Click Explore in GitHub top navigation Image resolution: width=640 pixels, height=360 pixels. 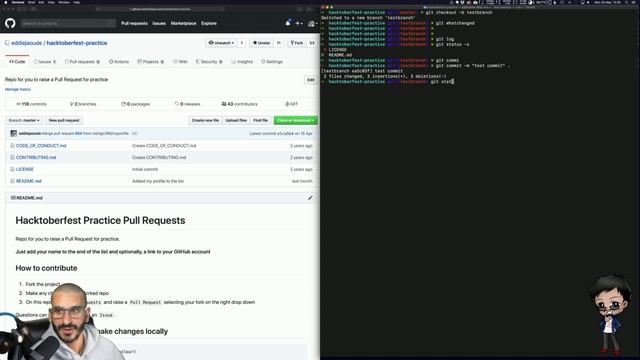coord(209,23)
